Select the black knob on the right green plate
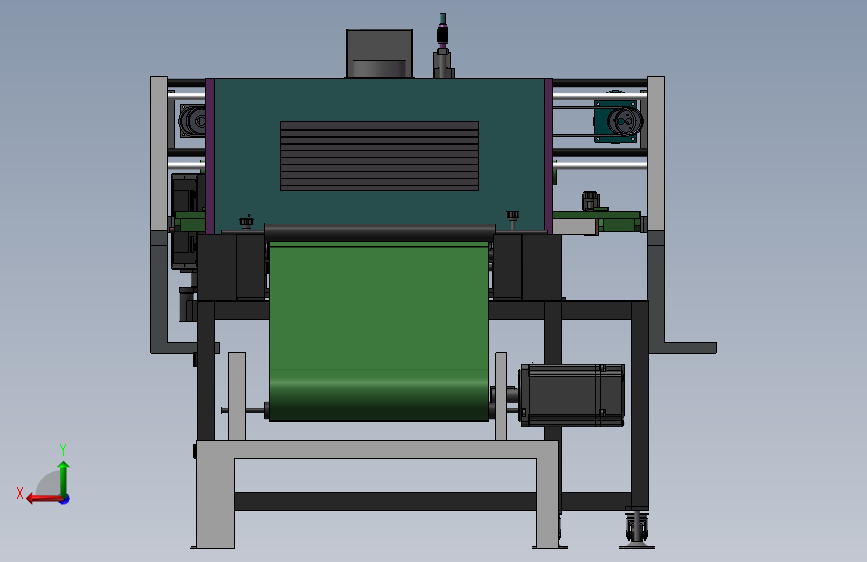This screenshot has height=562, width=867. [x=590, y=200]
